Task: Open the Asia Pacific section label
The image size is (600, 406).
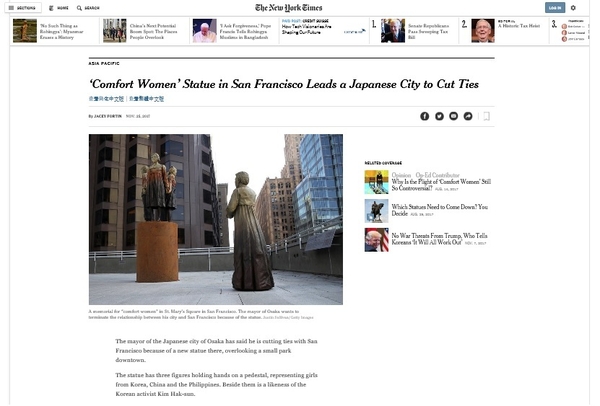Action: tap(104, 64)
